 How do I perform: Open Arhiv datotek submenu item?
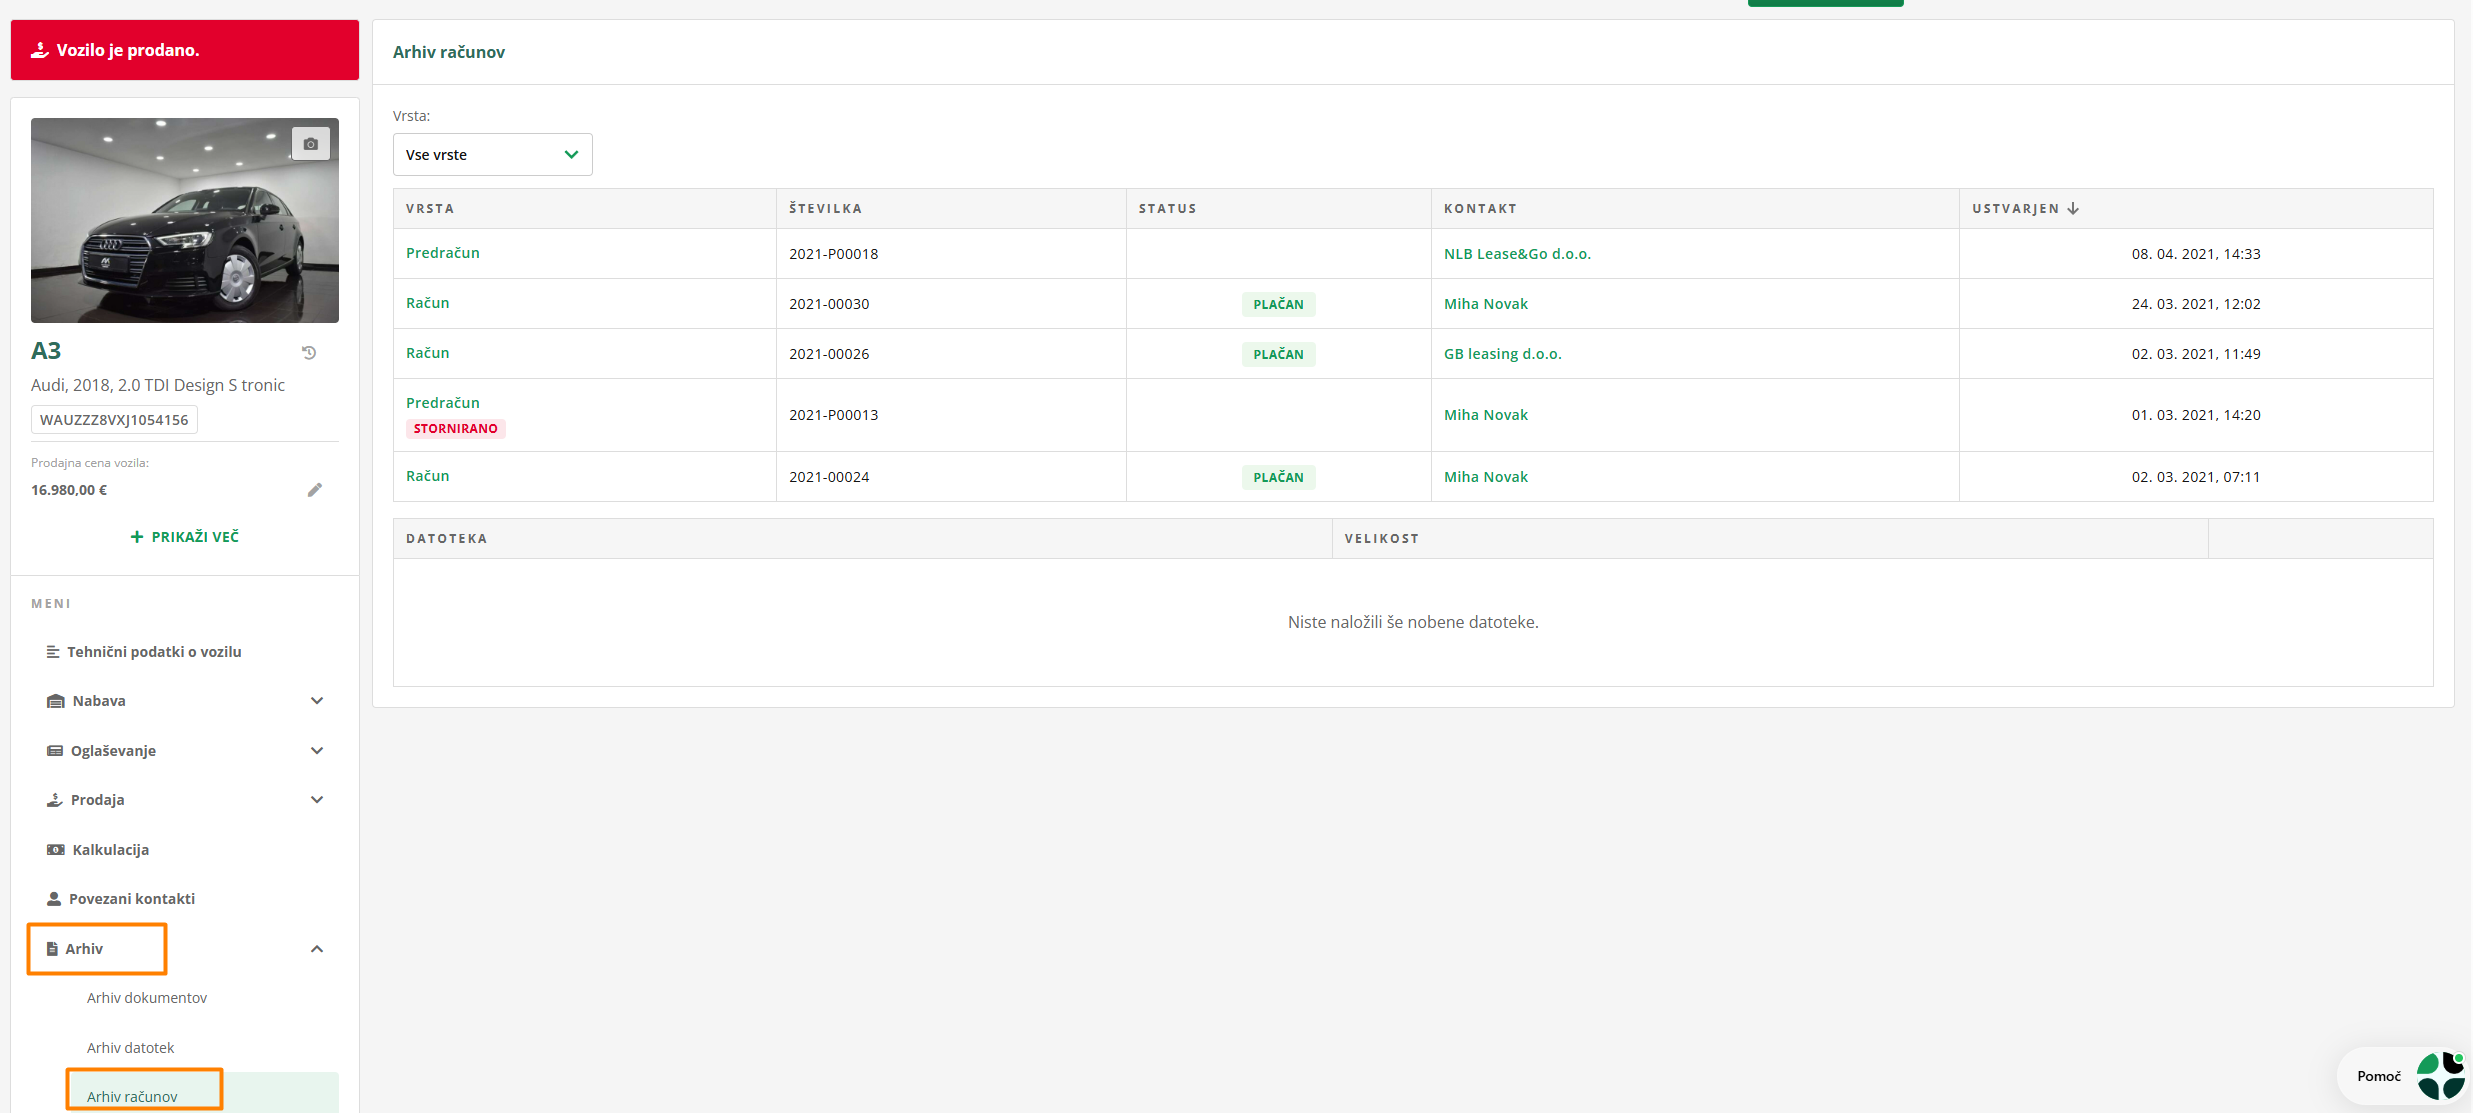[x=130, y=1048]
